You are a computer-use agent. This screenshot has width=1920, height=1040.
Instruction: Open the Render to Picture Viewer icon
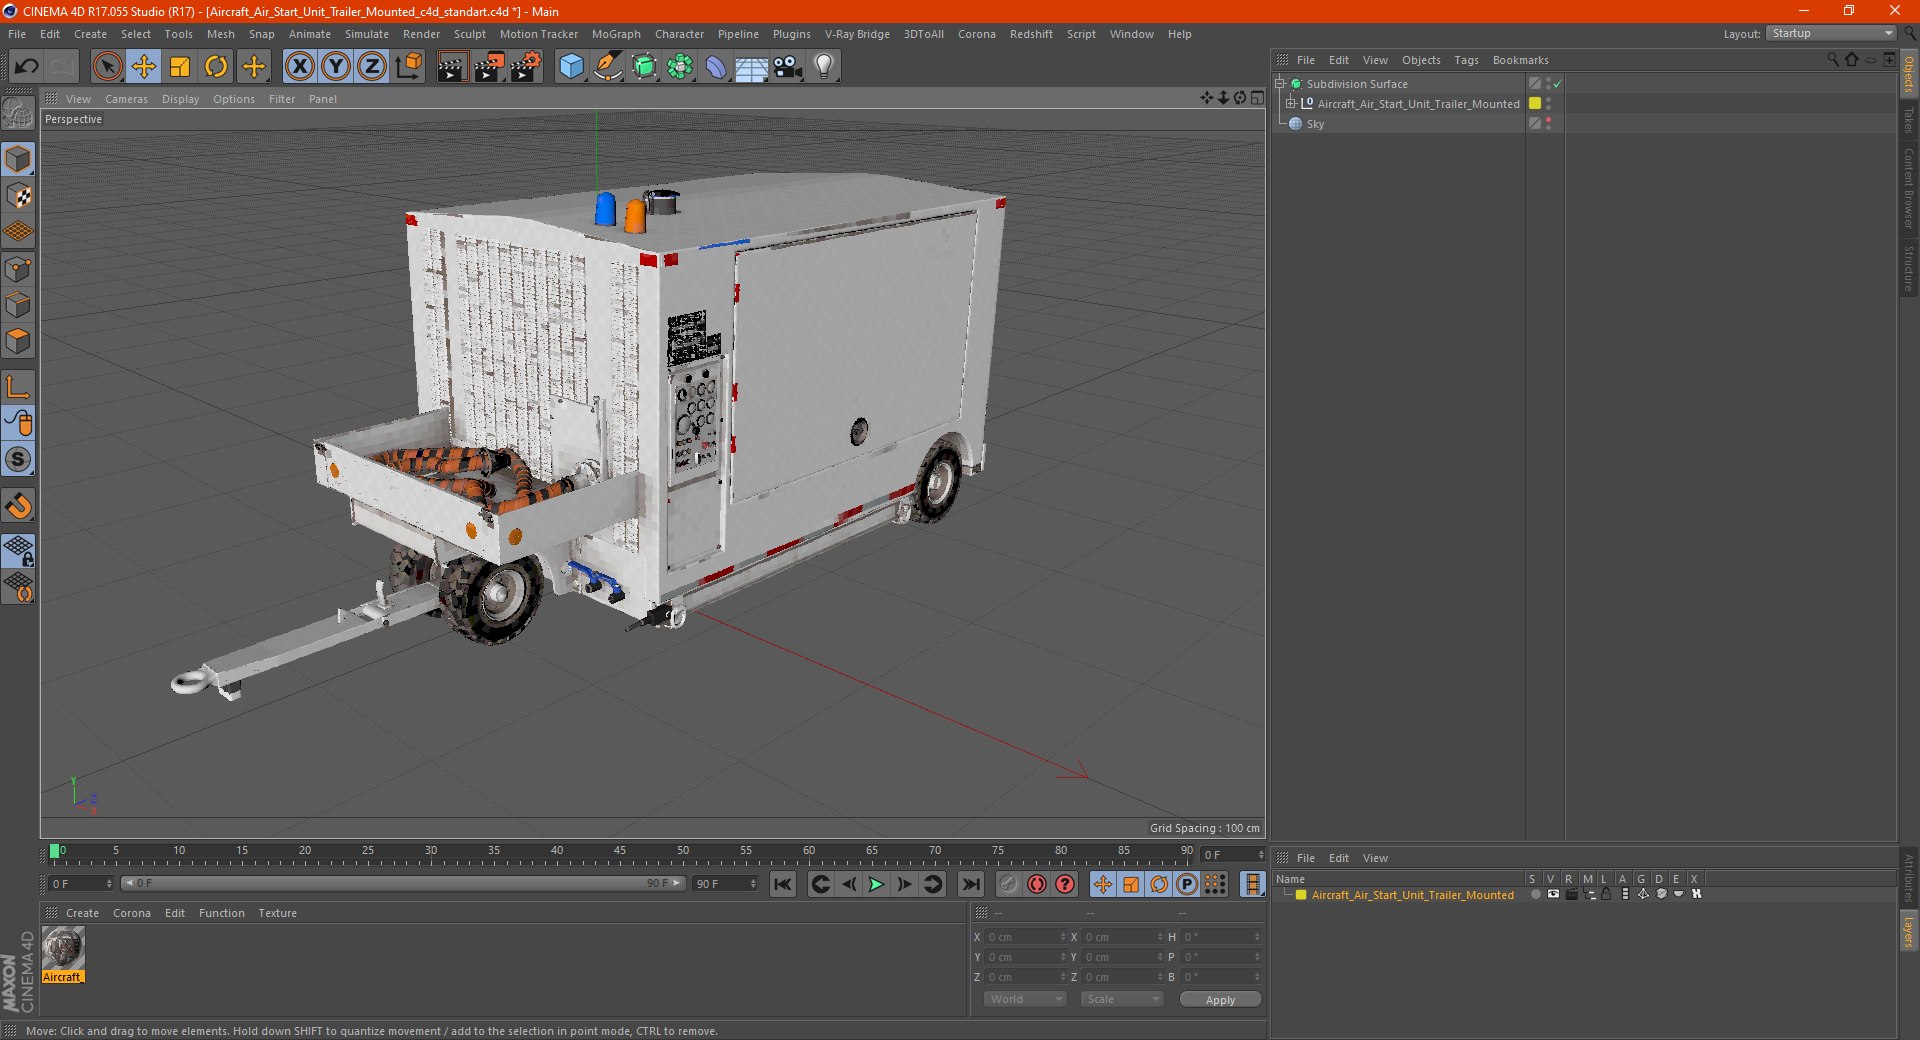[x=489, y=67]
